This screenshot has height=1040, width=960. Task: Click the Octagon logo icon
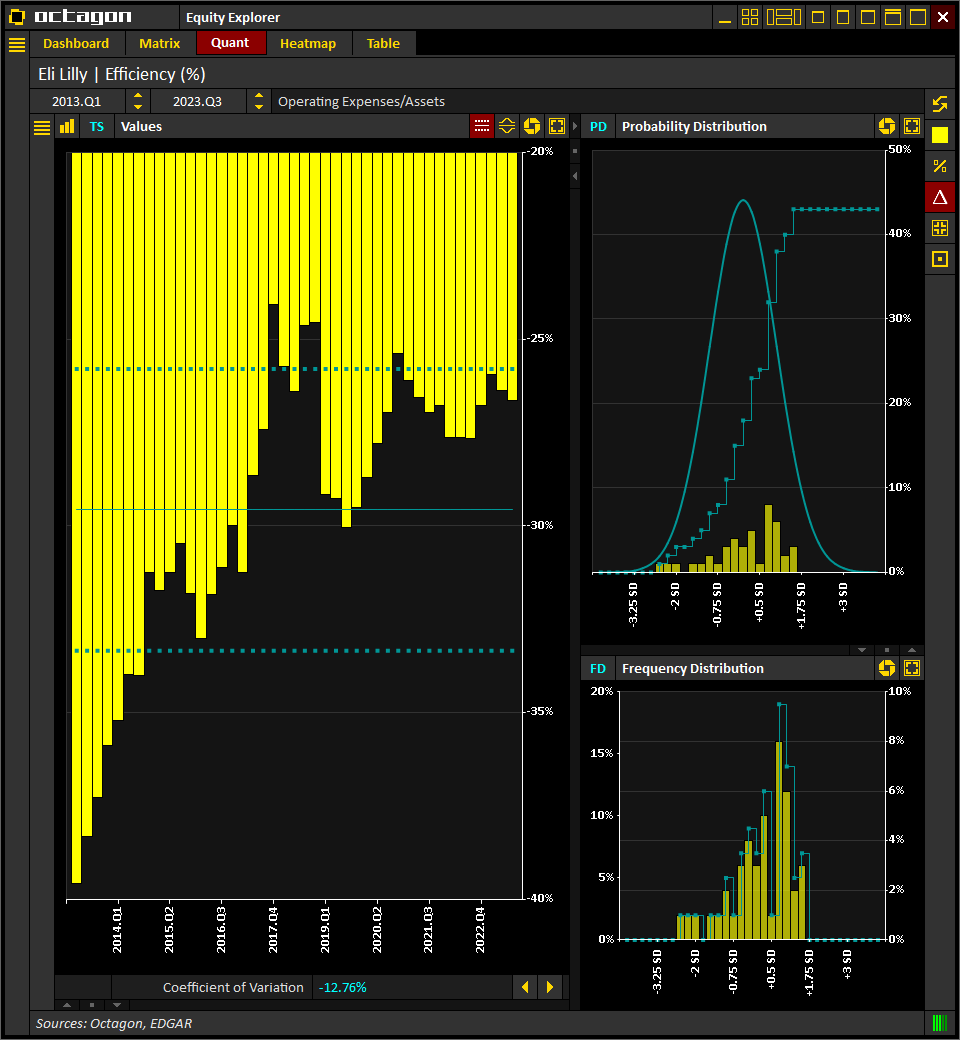(x=17, y=17)
